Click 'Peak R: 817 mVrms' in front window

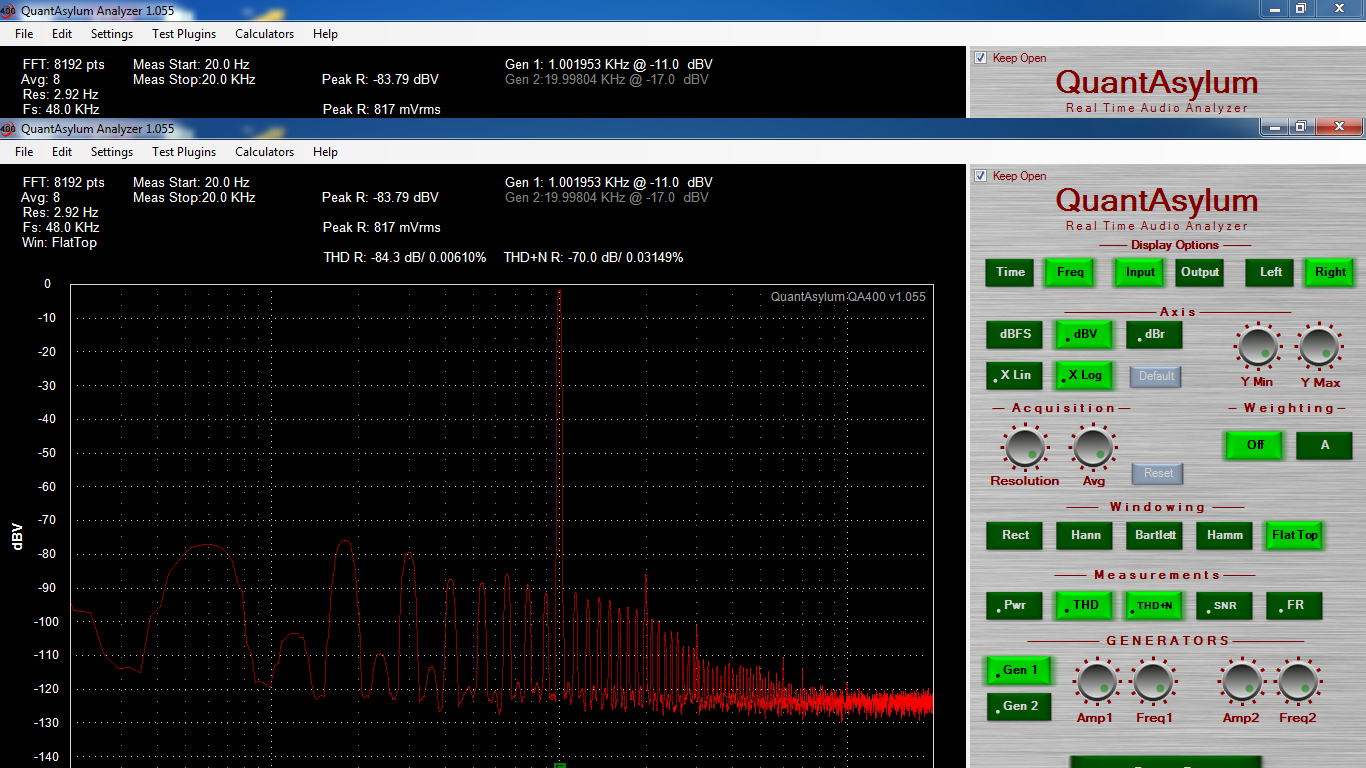(x=382, y=227)
